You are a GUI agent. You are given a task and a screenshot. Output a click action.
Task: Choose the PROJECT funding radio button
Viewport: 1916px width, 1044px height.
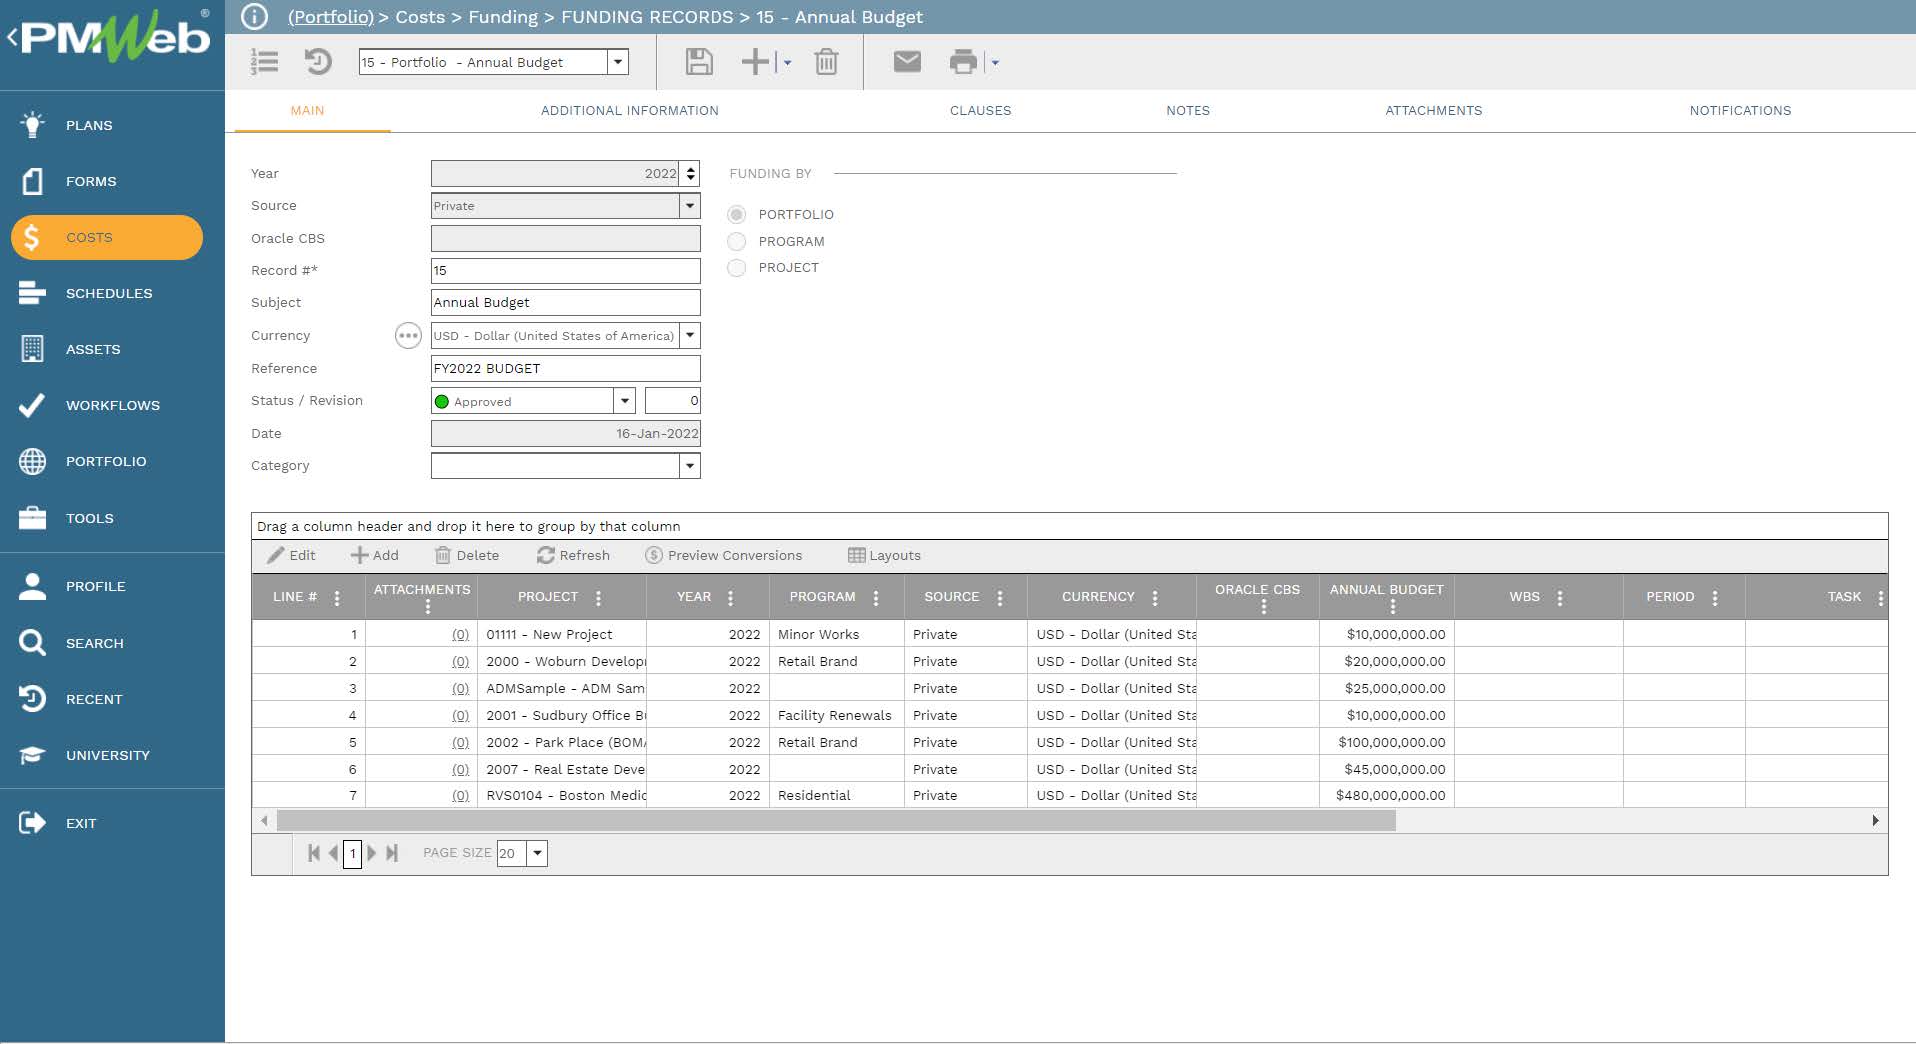point(737,267)
